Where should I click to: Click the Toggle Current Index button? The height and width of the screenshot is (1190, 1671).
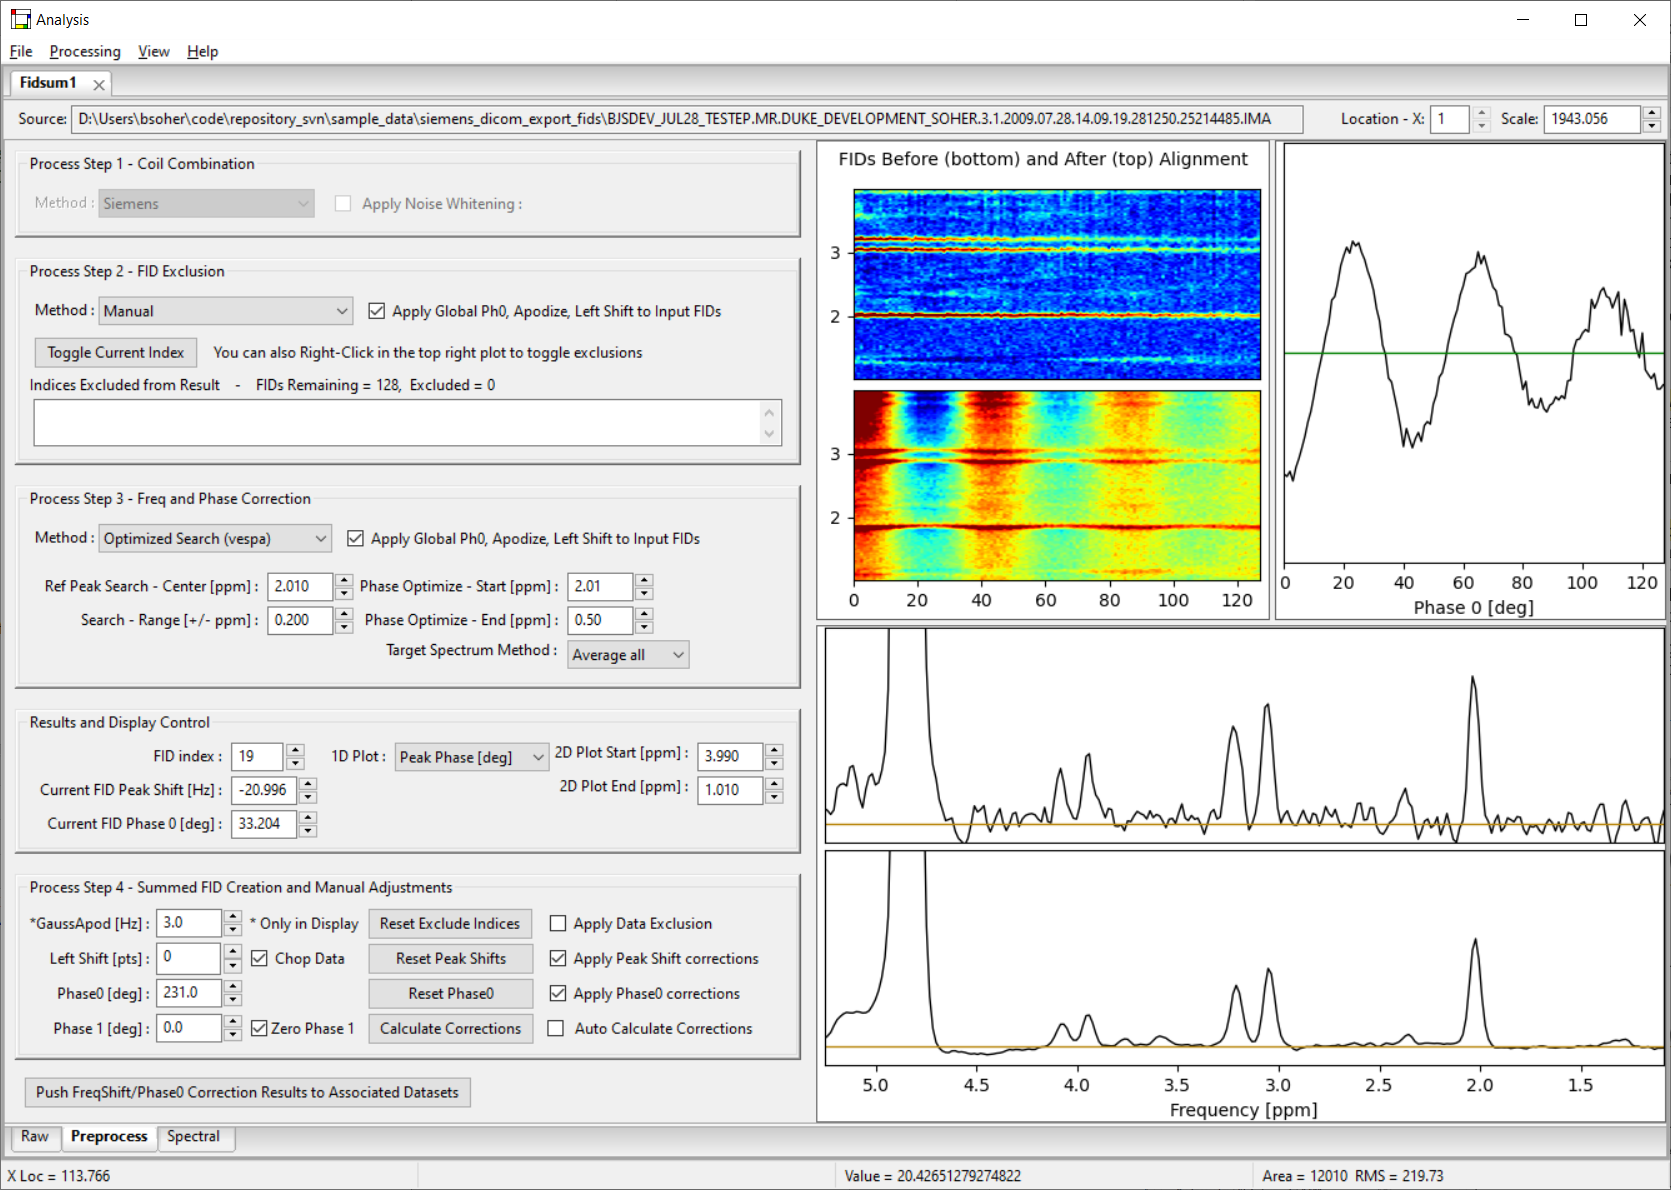tap(115, 352)
